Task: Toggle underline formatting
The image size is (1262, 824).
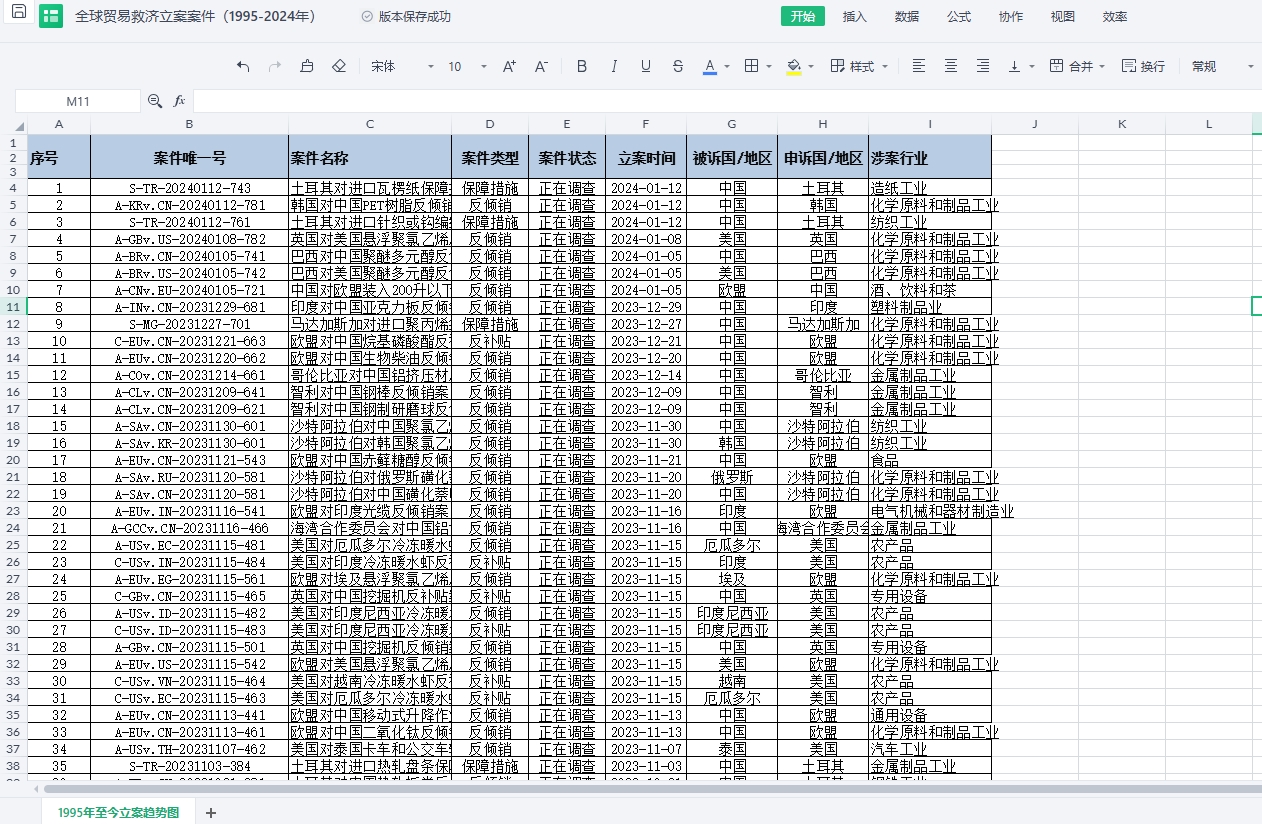Action: (x=646, y=66)
